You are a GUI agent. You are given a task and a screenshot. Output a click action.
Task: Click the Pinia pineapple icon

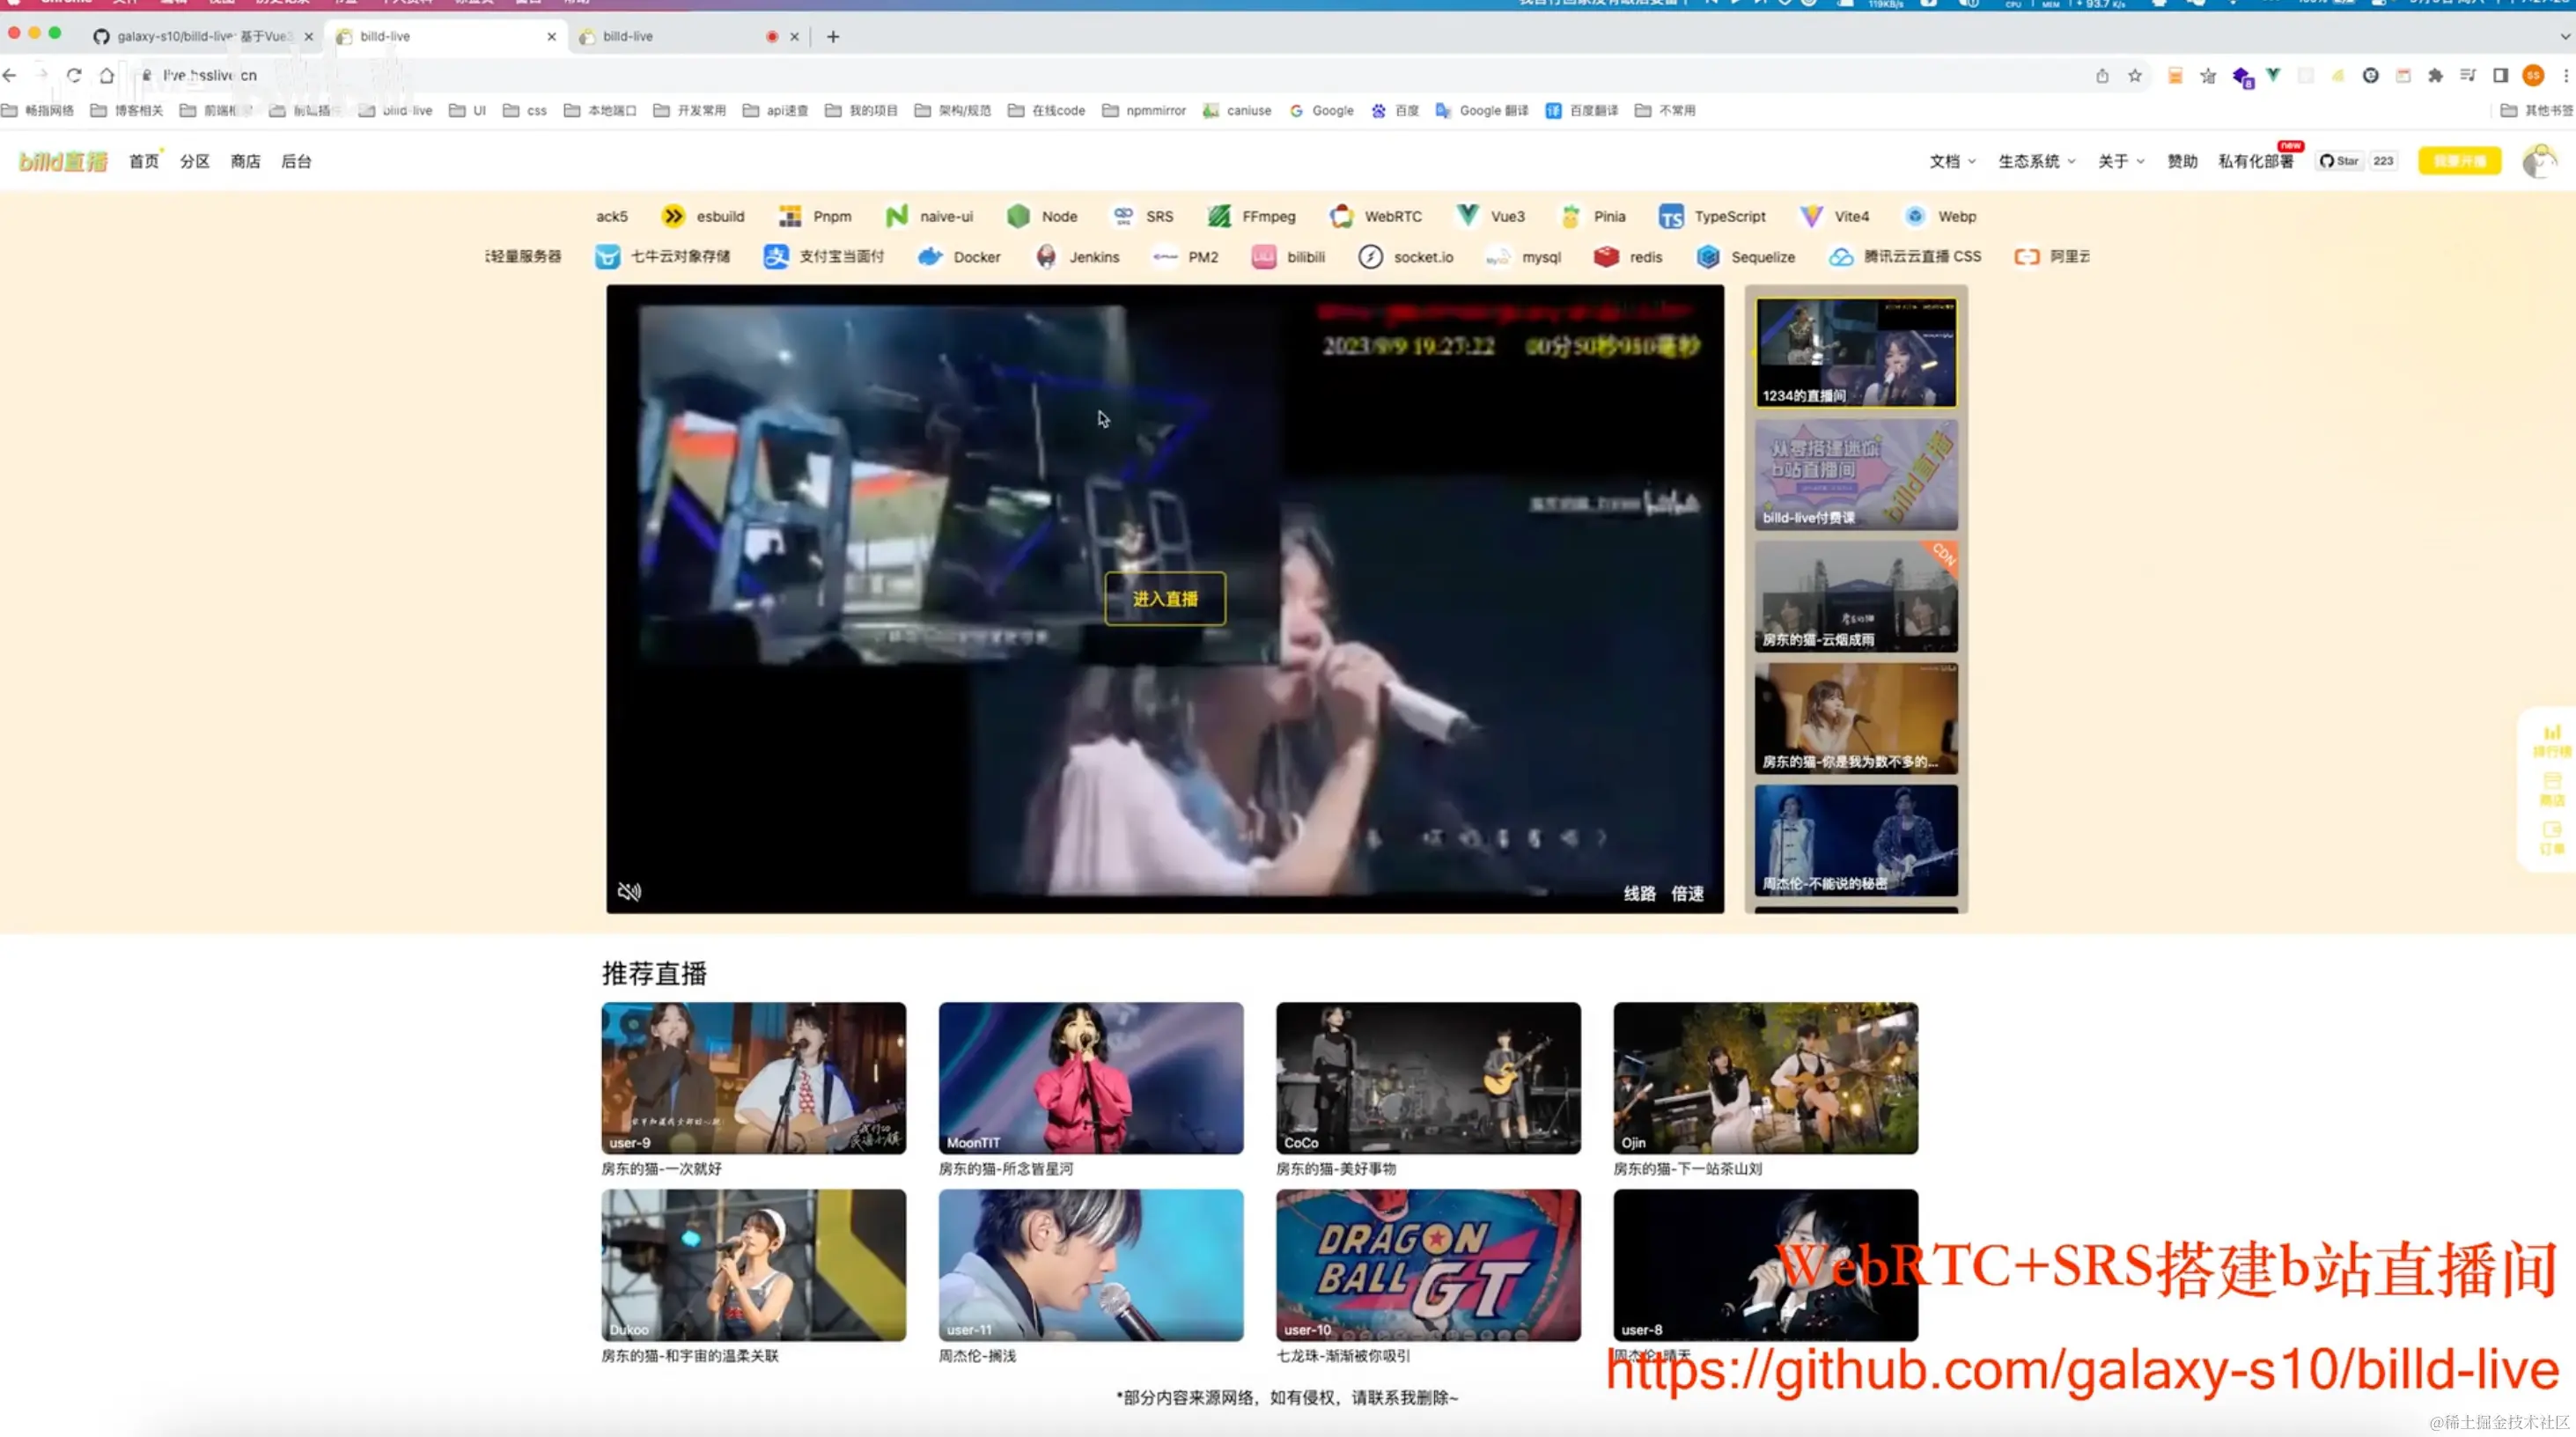coord(1570,216)
